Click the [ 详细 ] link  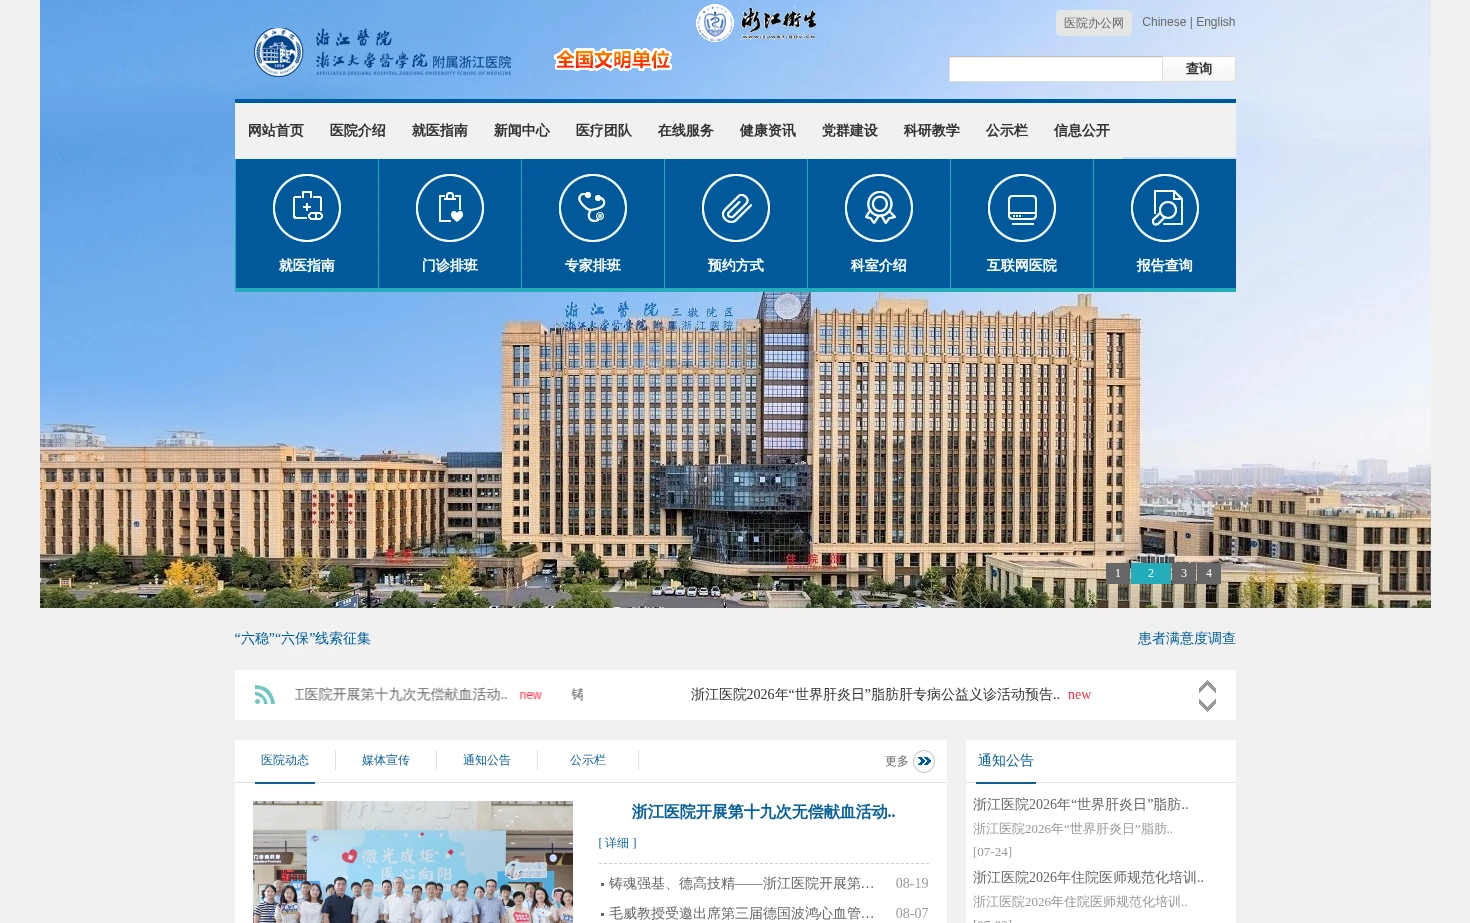pos(618,843)
